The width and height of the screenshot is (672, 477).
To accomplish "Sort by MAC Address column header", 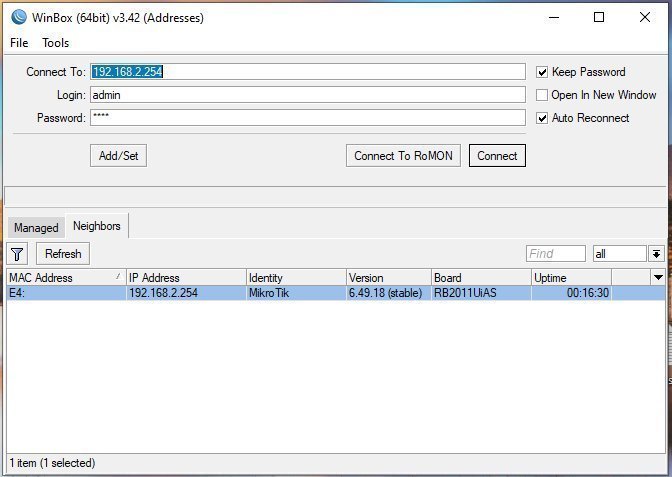I will tap(66, 278).
